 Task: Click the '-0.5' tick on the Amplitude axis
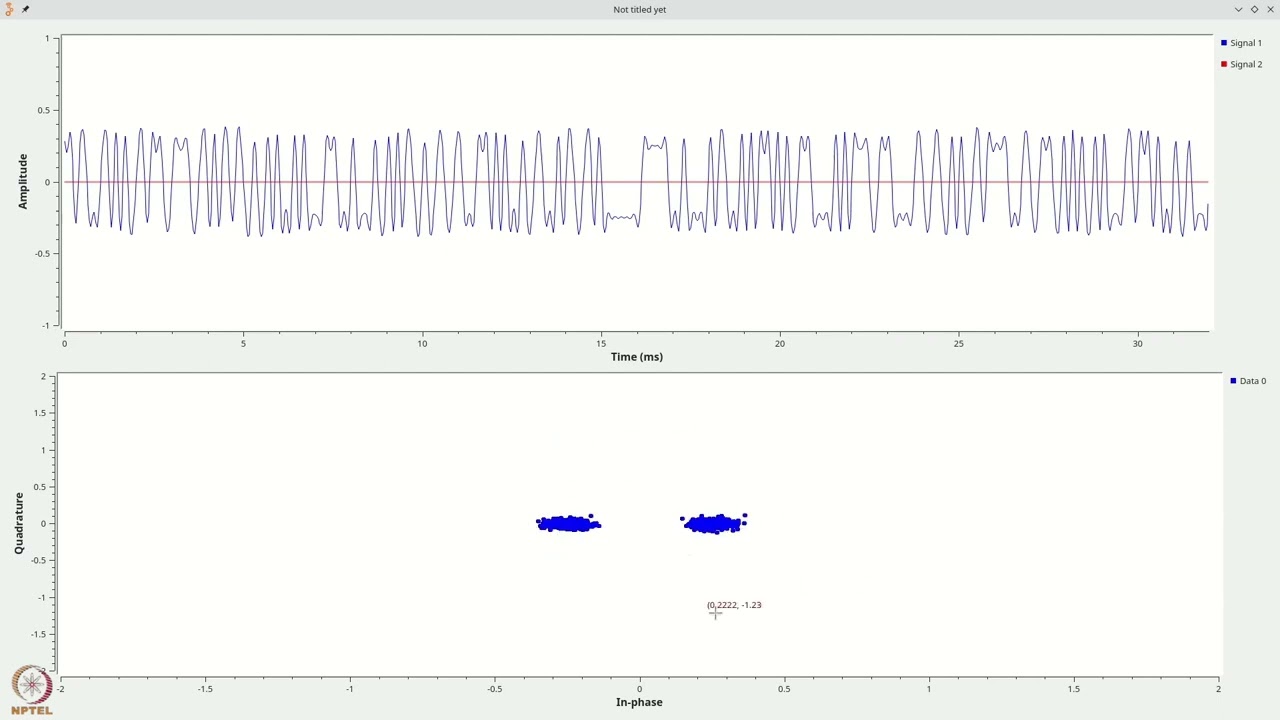(x=40, y=253)
